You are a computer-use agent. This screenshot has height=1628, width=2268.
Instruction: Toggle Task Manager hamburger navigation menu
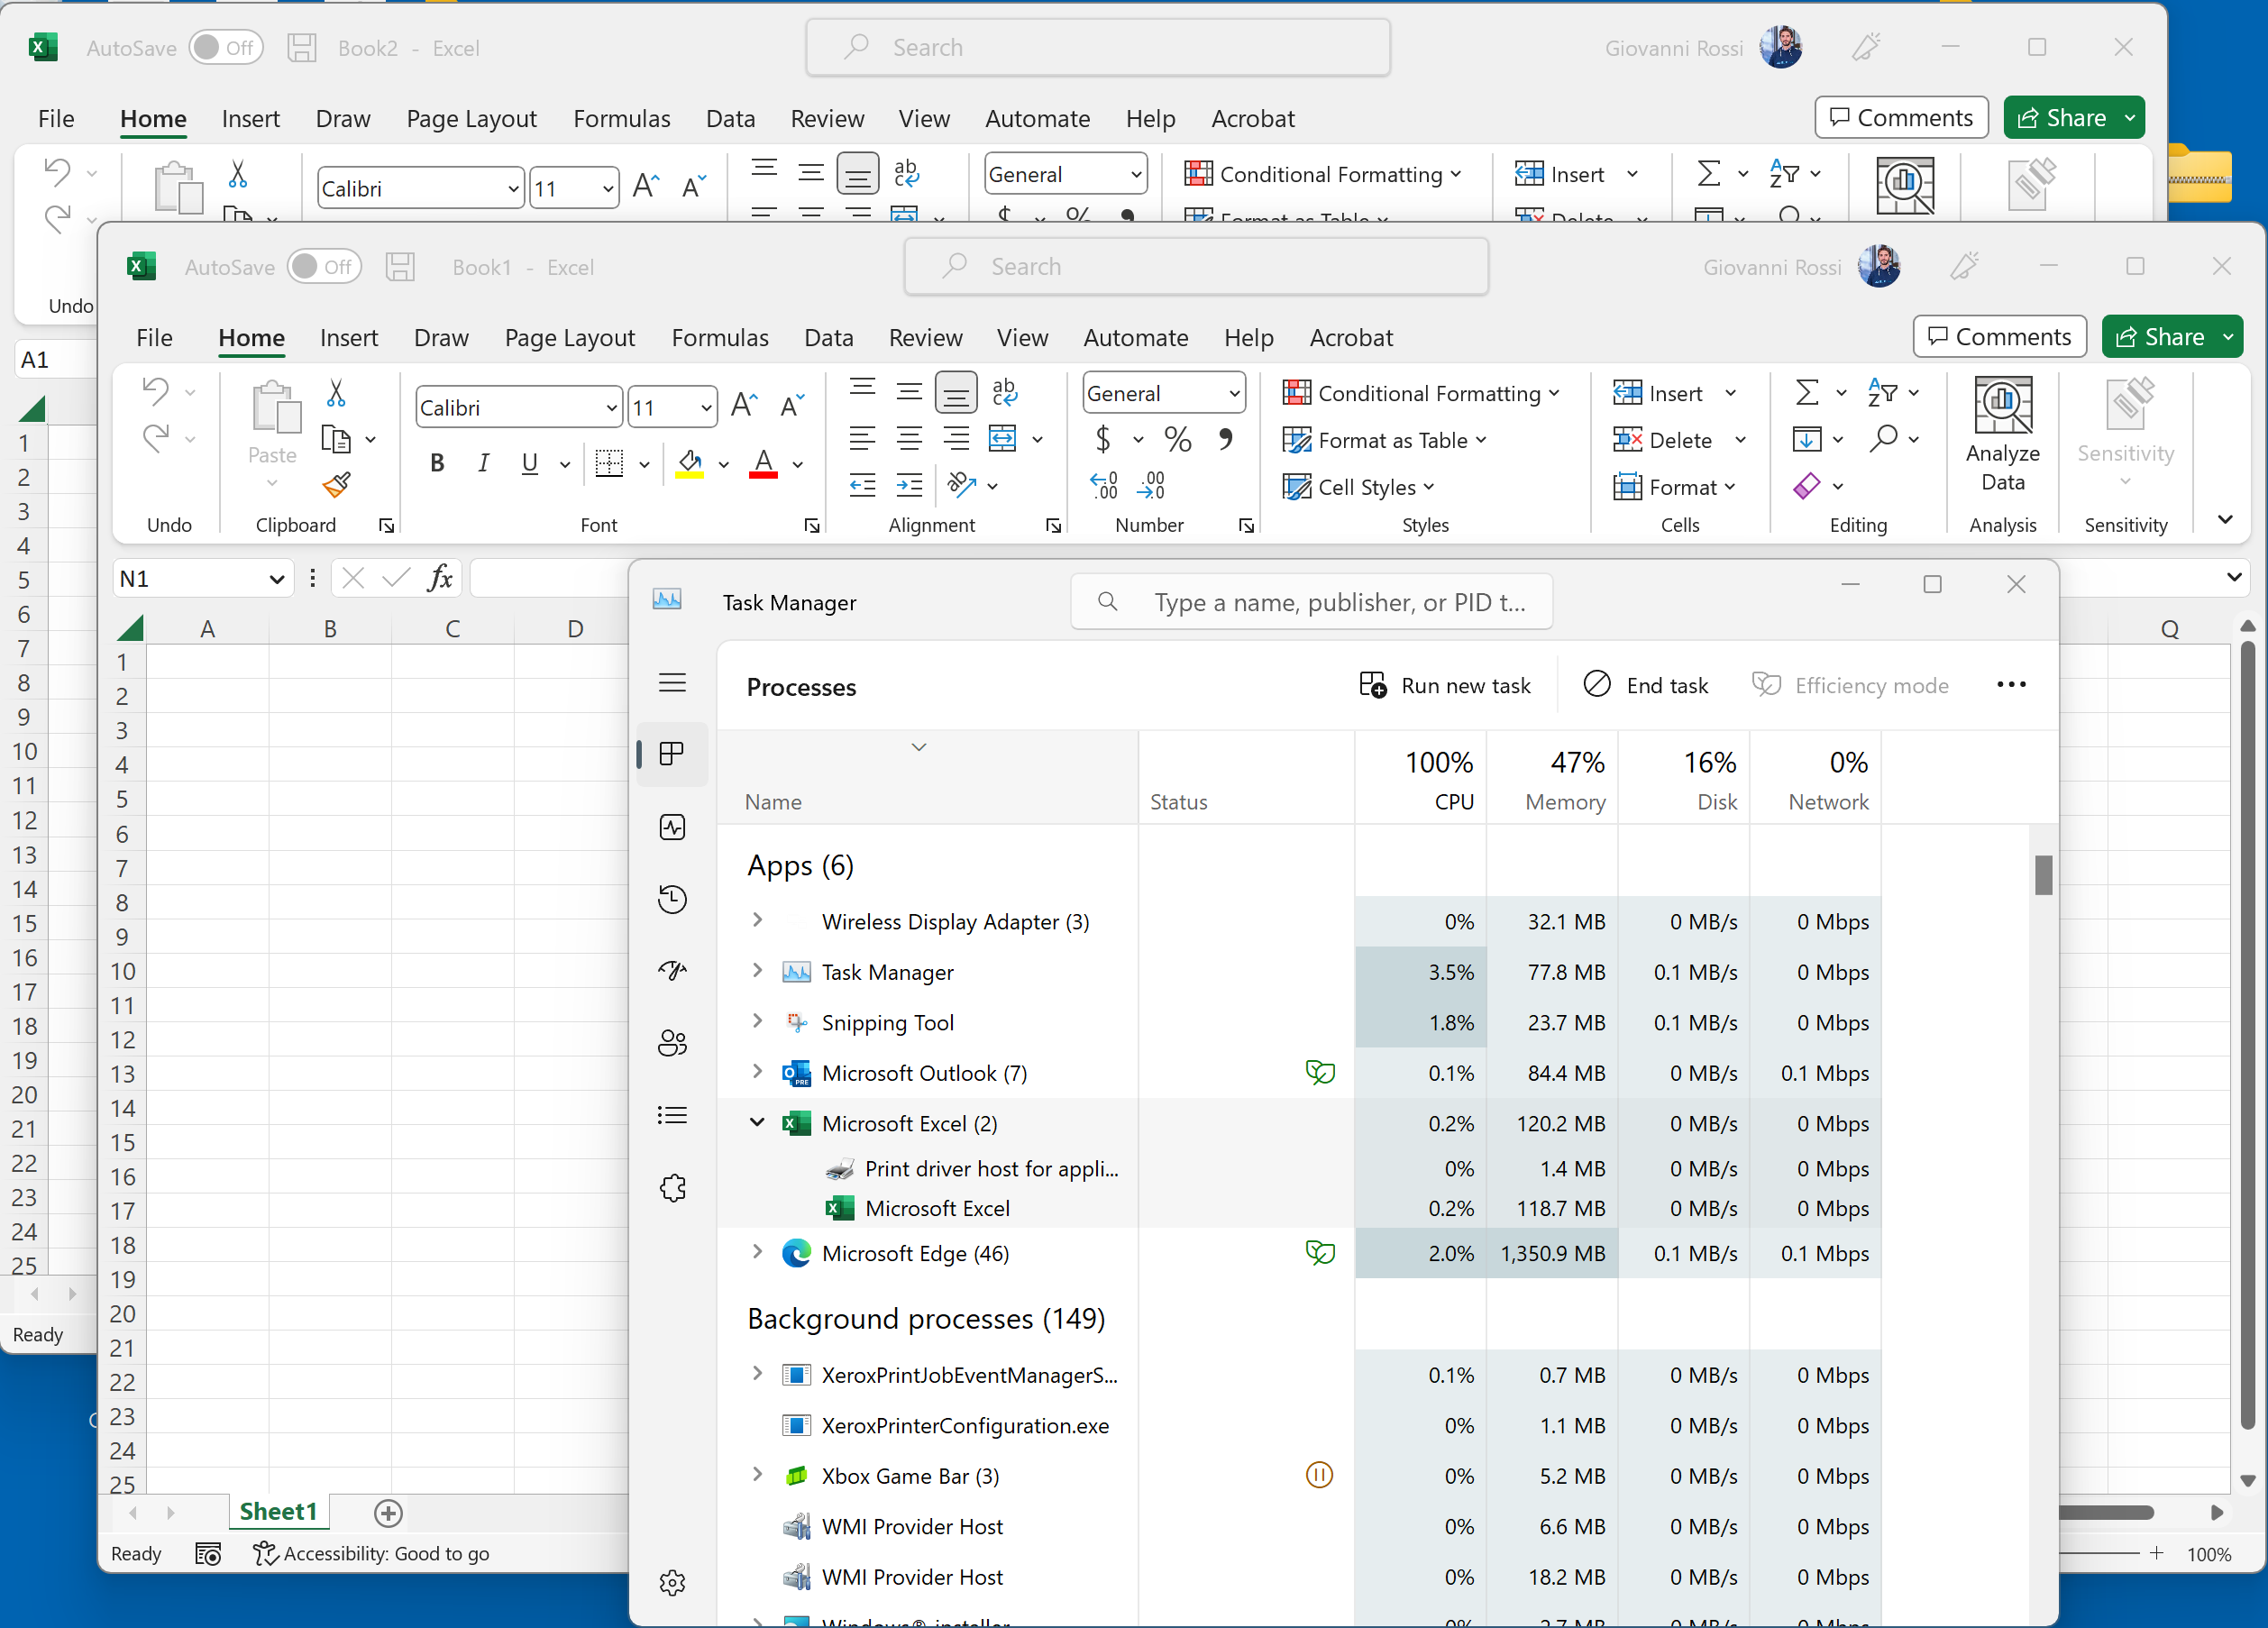tap(672, 683)
